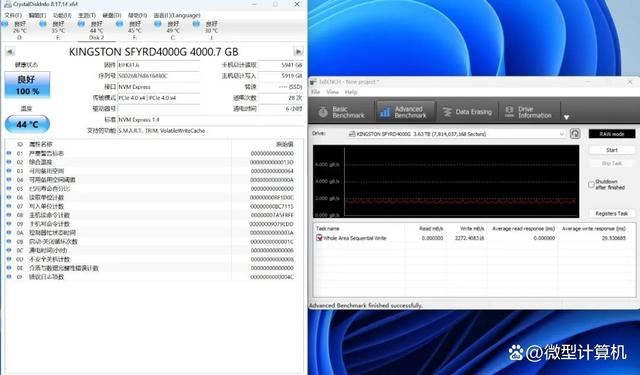640x375 pixels.
Task: Switch to the 45 °C drive tab
Action: click(135, 31)
